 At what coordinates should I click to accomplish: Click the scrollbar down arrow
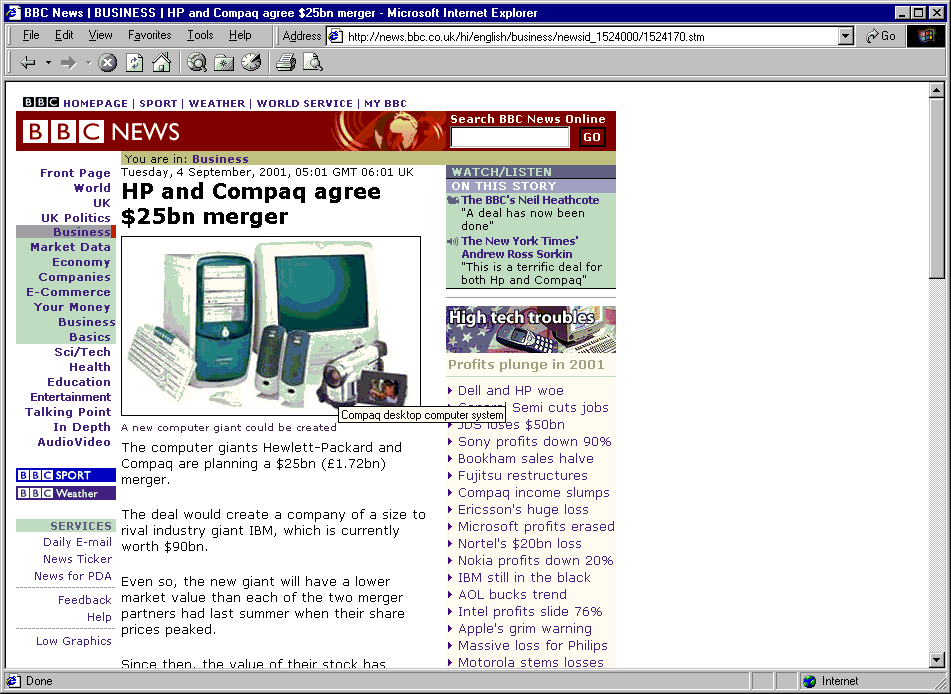(x=936, y=660)
